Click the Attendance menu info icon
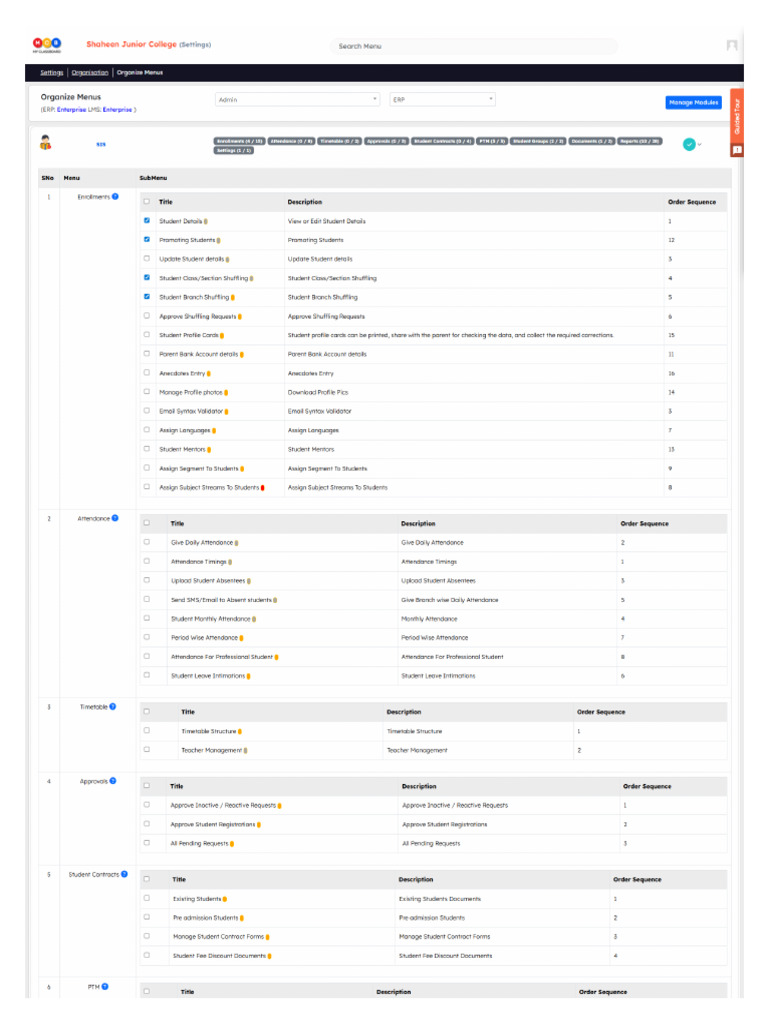768x1024 pixels. pos(115,519)
